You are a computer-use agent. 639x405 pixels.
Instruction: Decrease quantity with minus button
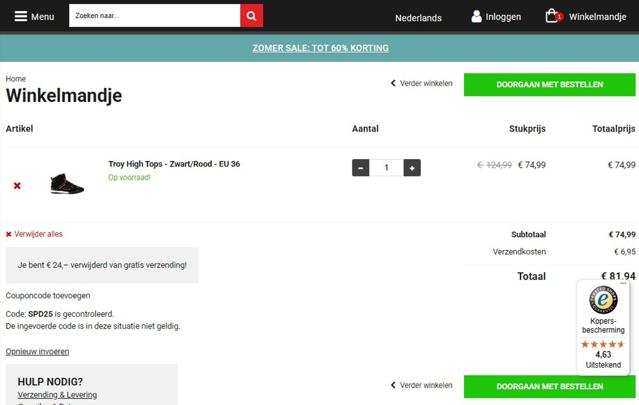coord(361,168)
